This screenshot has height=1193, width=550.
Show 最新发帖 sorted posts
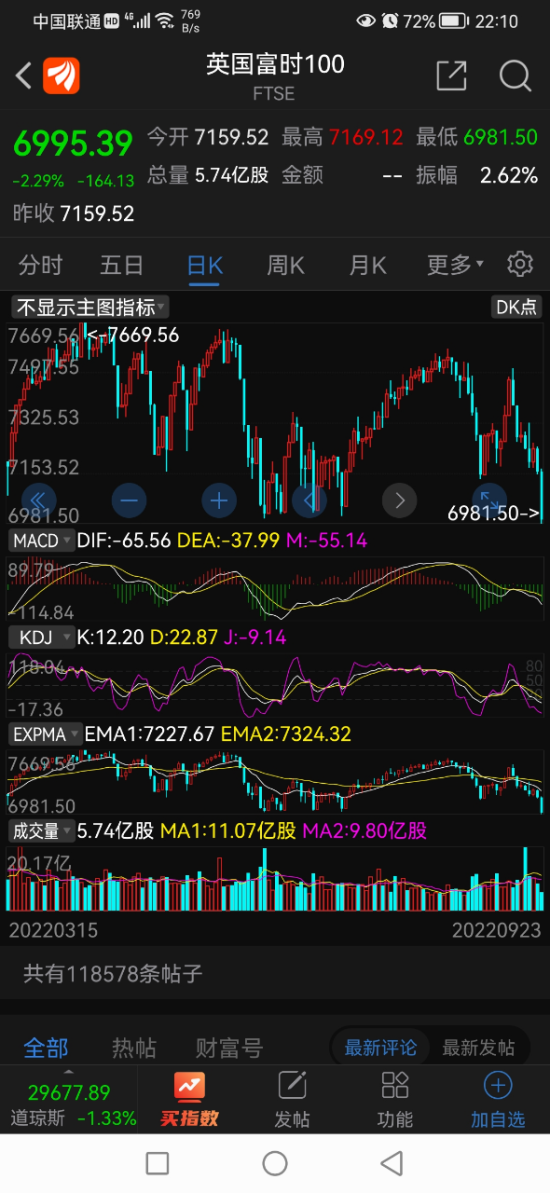coord(478,1048)
